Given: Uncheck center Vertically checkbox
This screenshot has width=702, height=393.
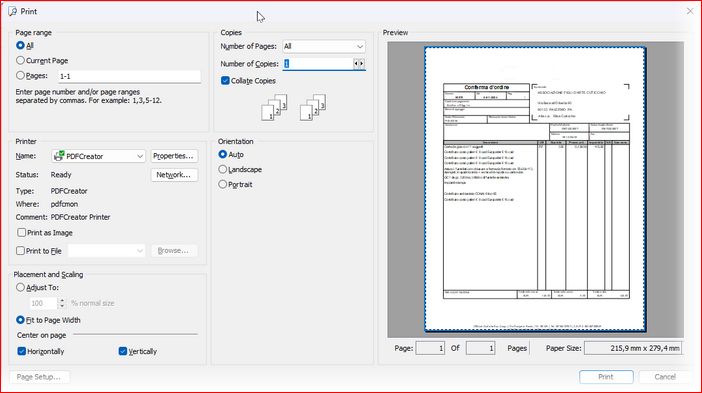Looking at the screenshot, I should tap(123, 351).
